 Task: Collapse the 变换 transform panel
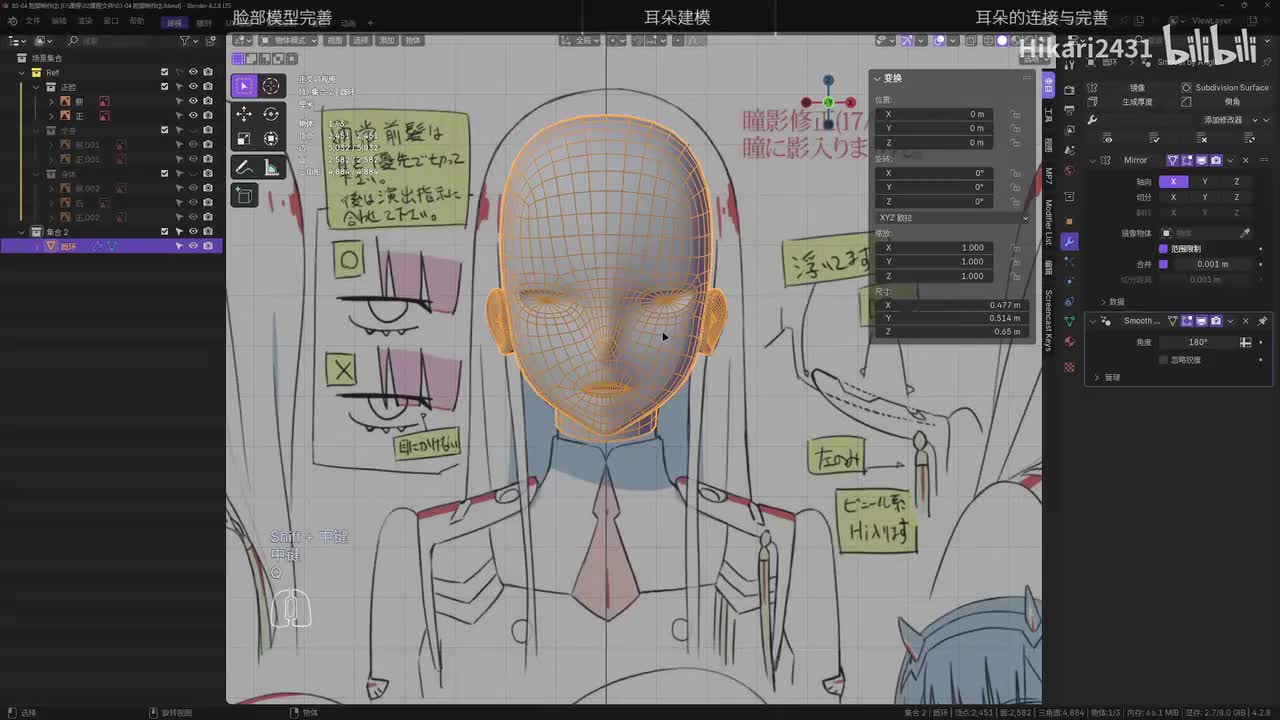pos(878,78)
